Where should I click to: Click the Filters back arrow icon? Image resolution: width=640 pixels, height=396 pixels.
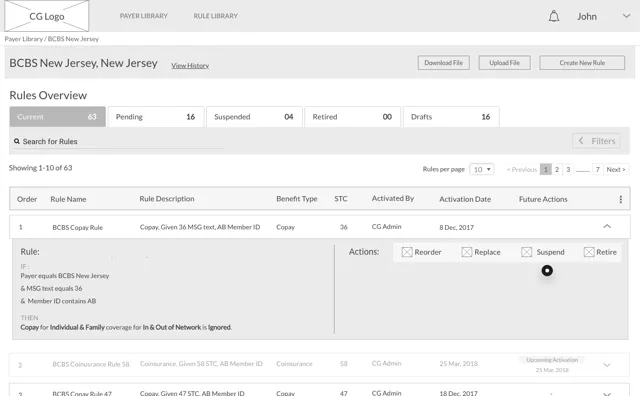581,140
